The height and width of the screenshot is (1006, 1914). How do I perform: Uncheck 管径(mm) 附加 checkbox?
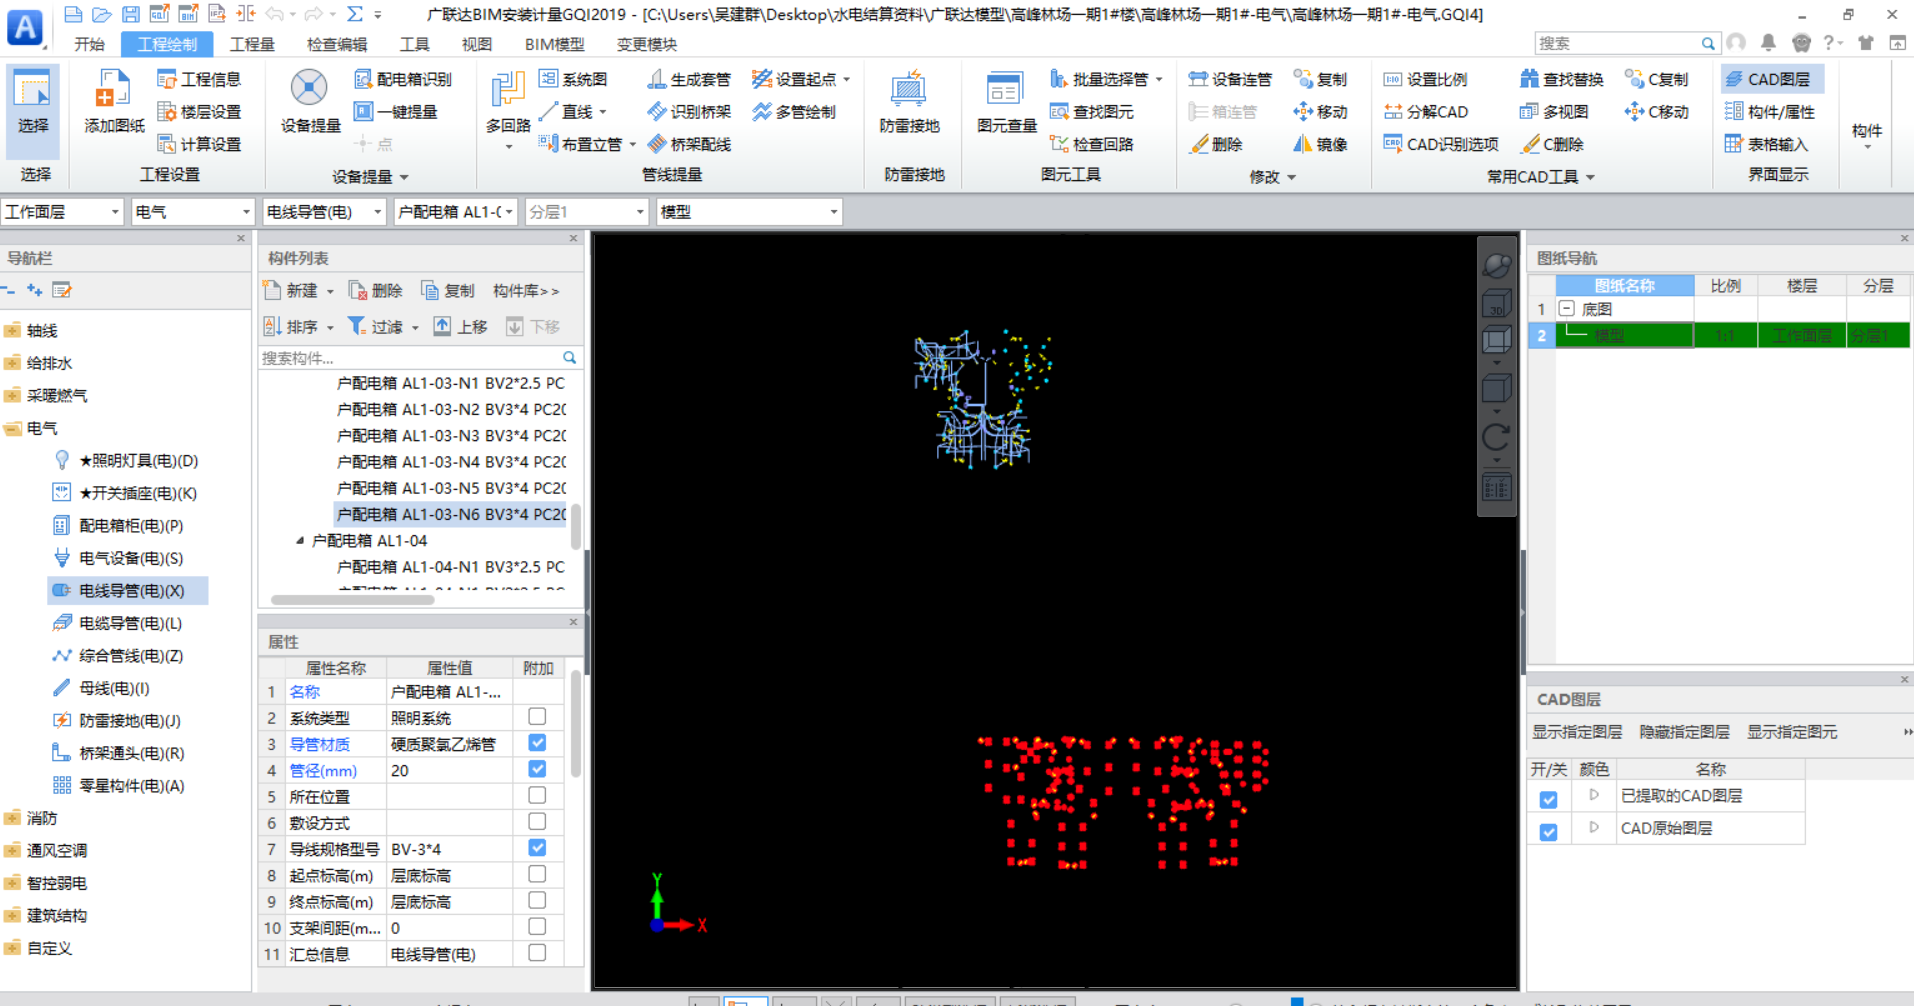[537, 769]
